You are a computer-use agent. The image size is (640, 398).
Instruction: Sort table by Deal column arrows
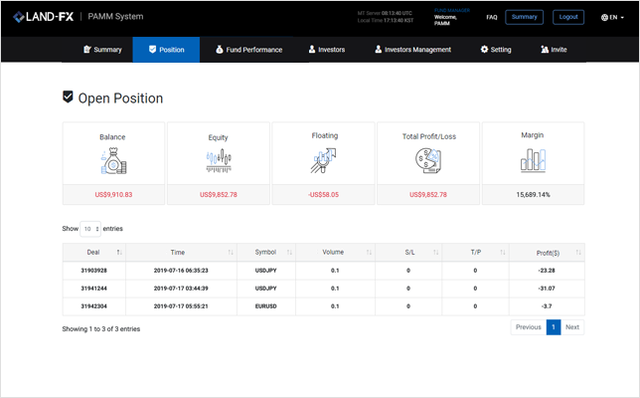pyautogui.click(x=119, y=252)
